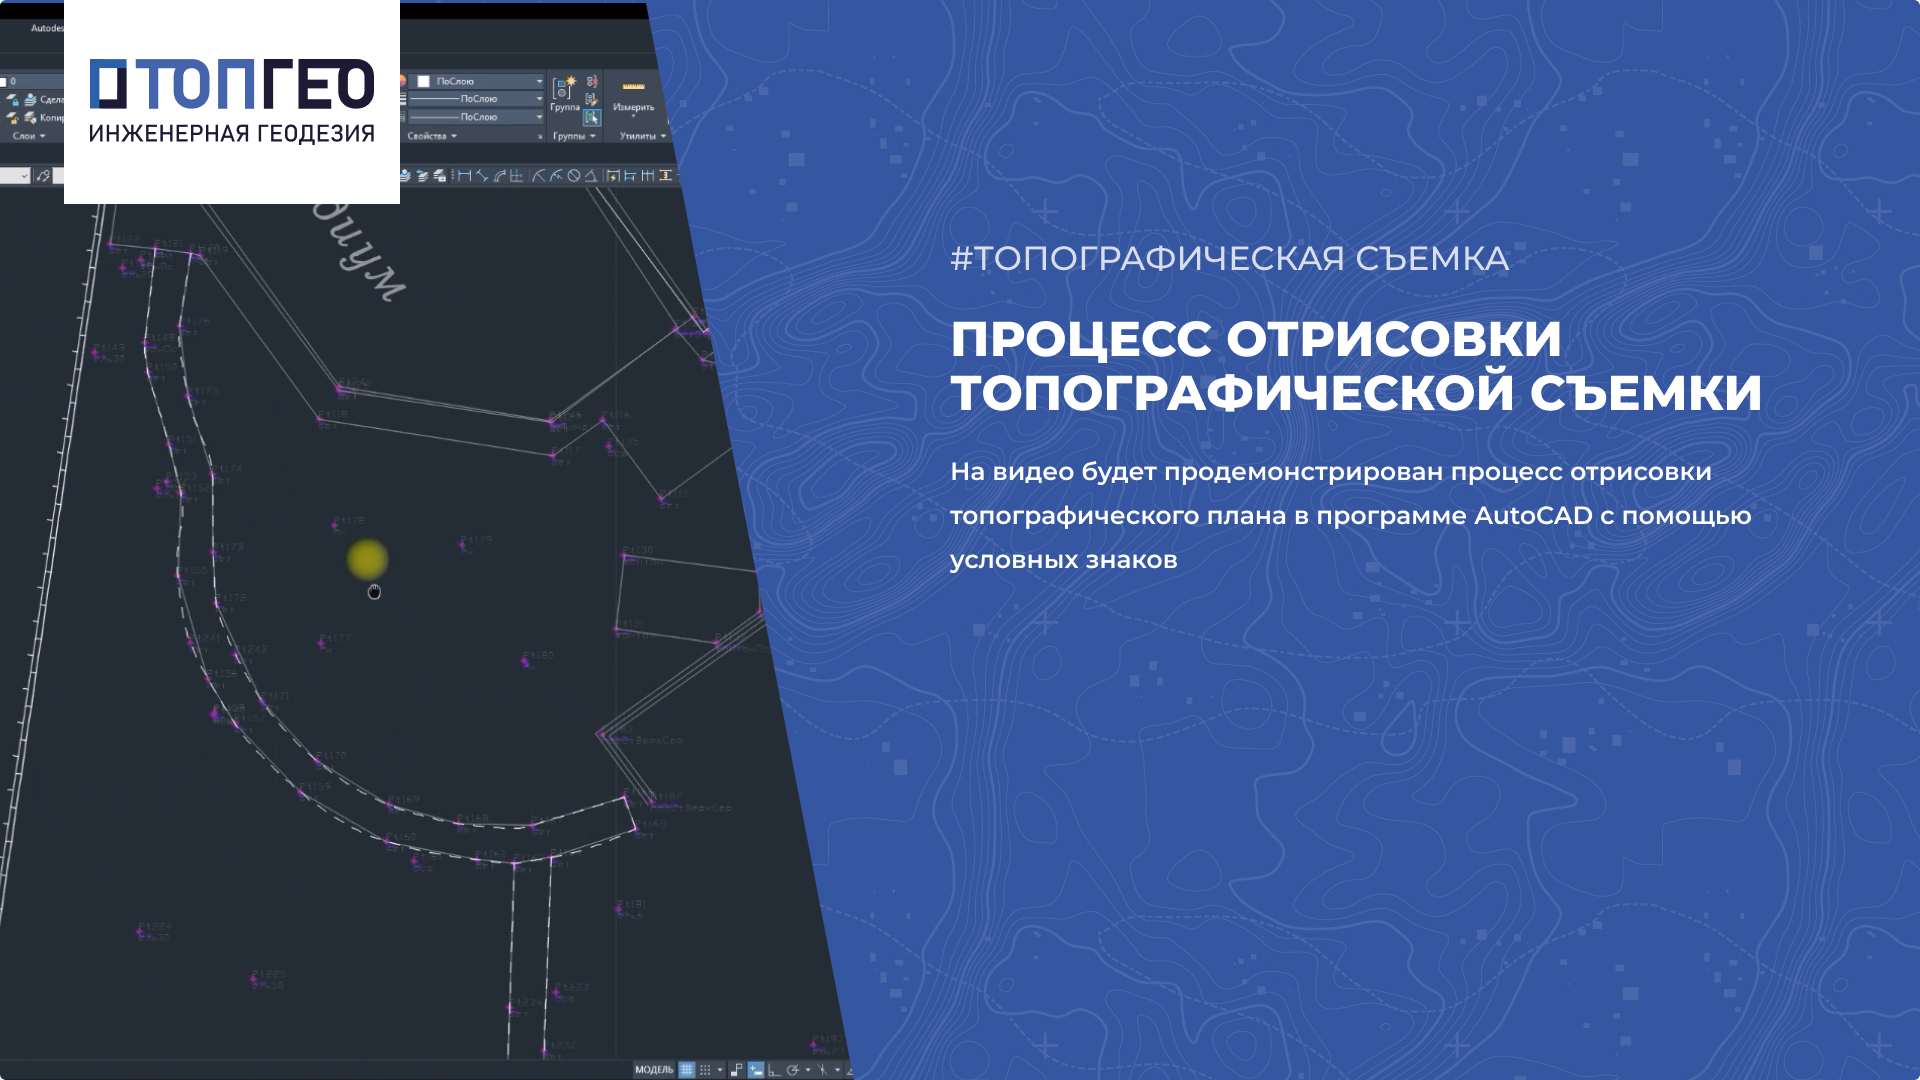Open the bottom ПоСлою linetype dropdown
This screenshot has width=1920, height=1080.
coord(476,117)
